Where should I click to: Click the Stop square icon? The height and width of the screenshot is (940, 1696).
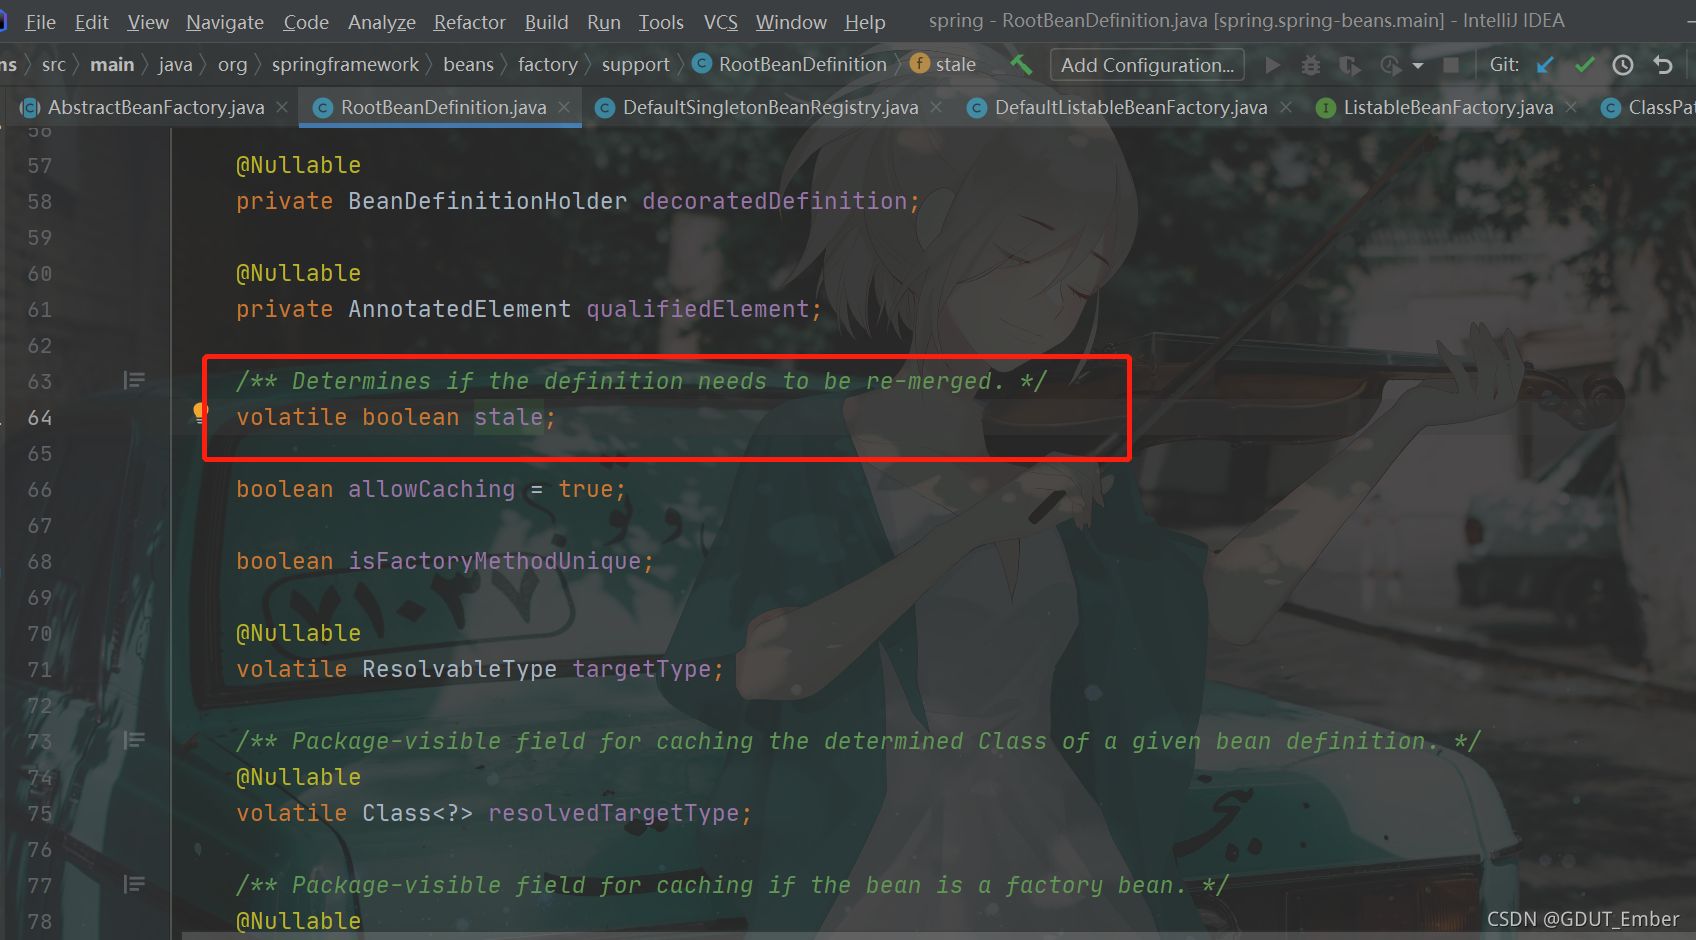(1451, 65)
